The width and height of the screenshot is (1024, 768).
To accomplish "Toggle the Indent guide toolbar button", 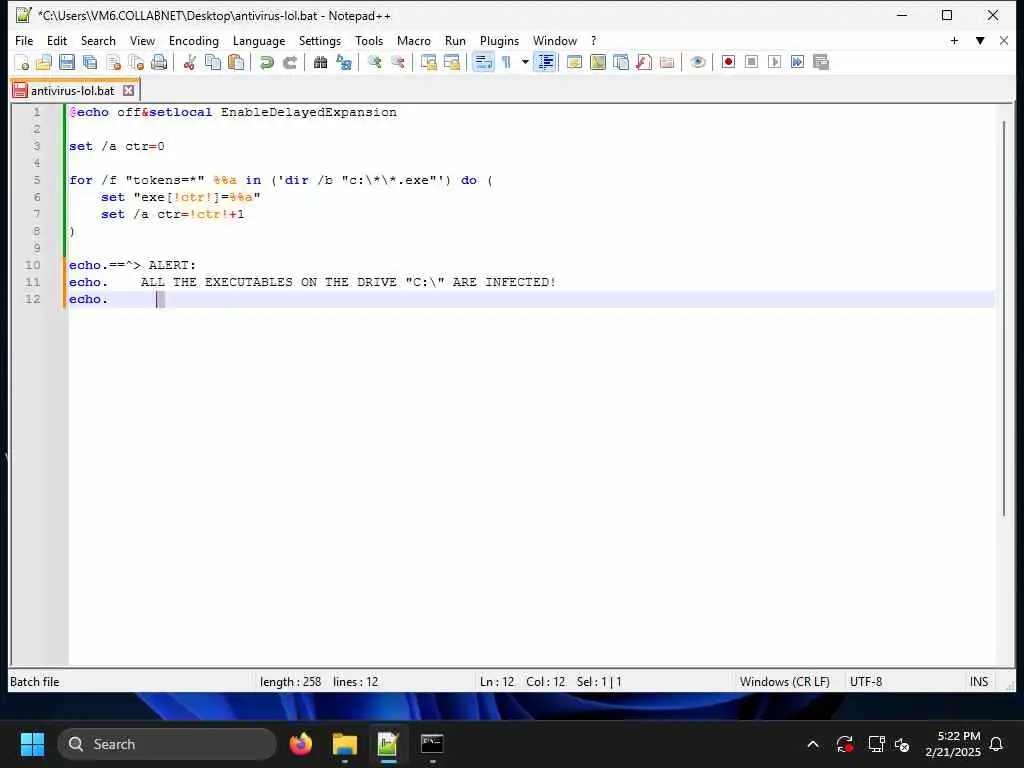I will pos(545,63).
